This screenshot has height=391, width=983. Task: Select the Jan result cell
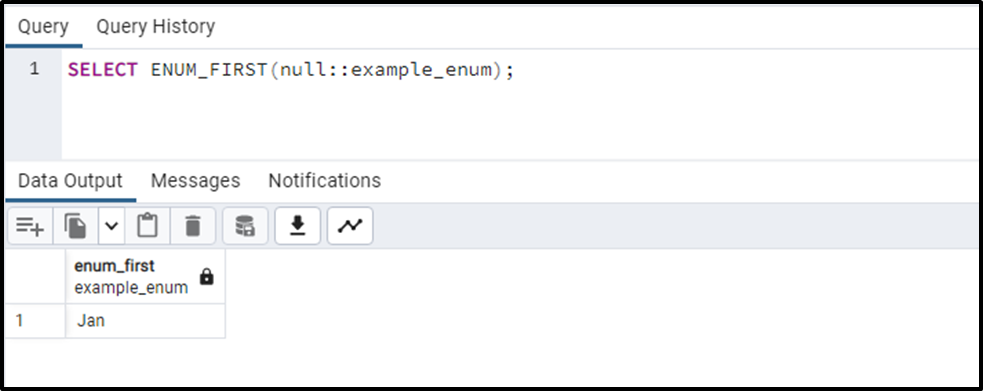pos(145,321)
